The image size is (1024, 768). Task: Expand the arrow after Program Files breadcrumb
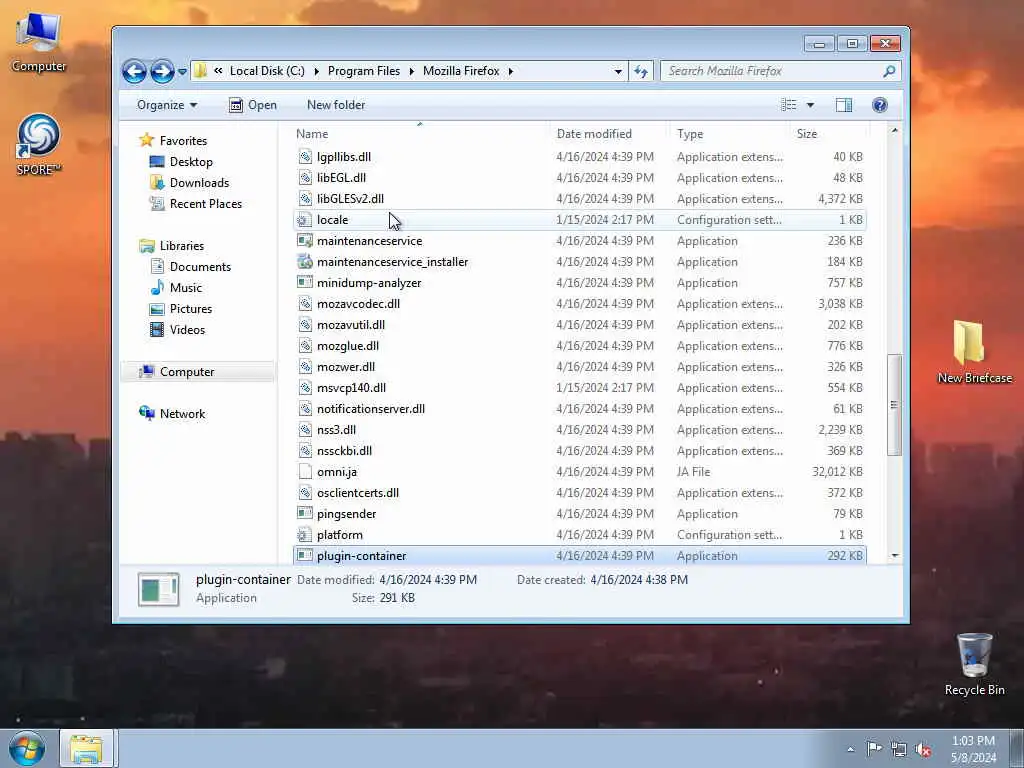(x=411, y=71)
